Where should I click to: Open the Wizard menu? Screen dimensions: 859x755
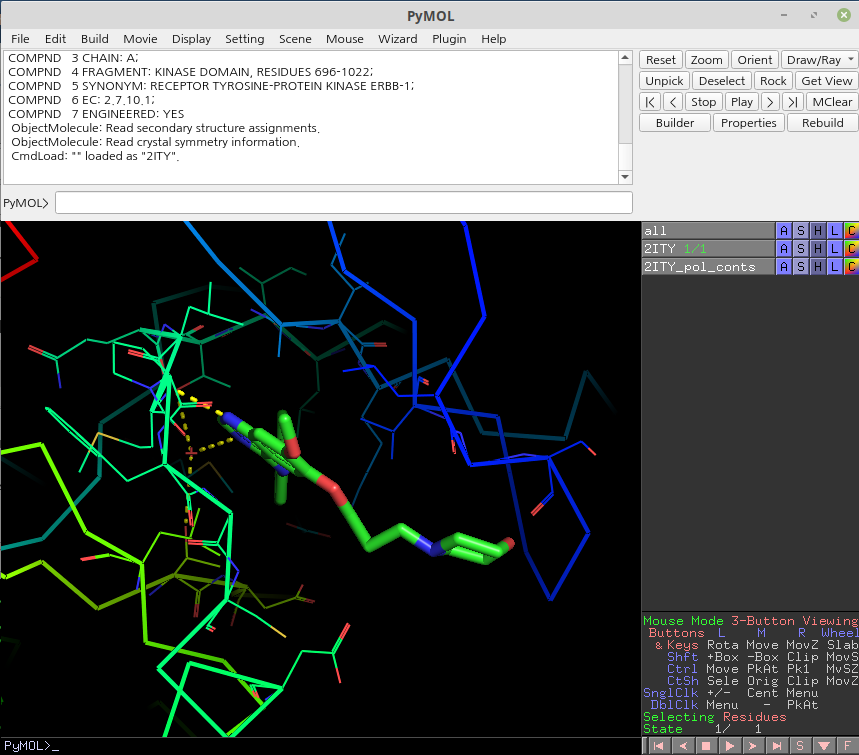397,39
